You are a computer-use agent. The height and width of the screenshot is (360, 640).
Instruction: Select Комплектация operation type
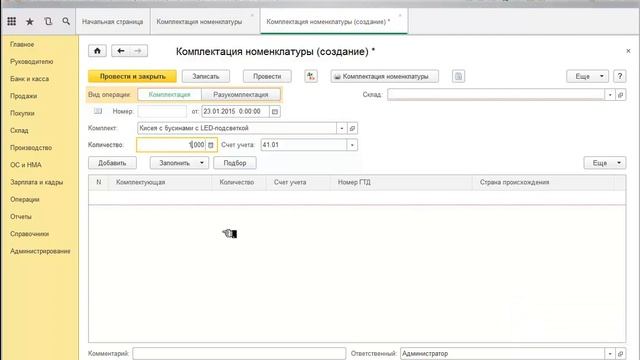[x=169, y=95]
